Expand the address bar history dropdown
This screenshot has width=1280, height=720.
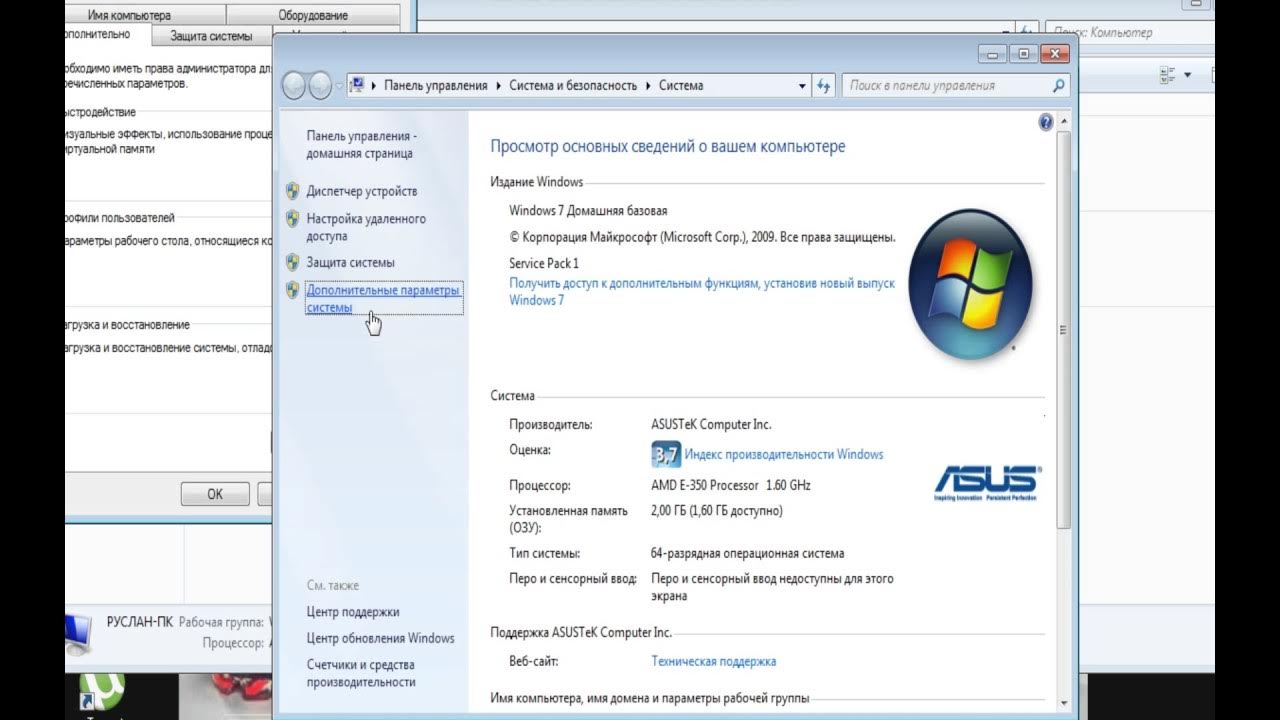[x=802, y=86]
